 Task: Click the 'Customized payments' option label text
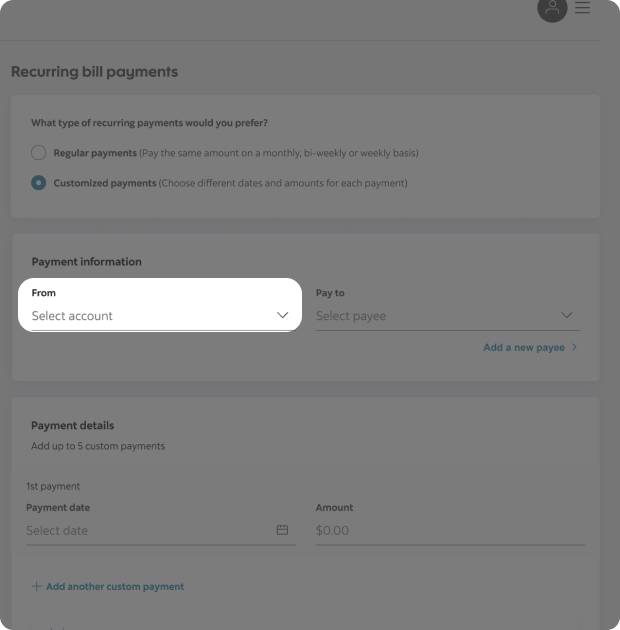(105, 183)
